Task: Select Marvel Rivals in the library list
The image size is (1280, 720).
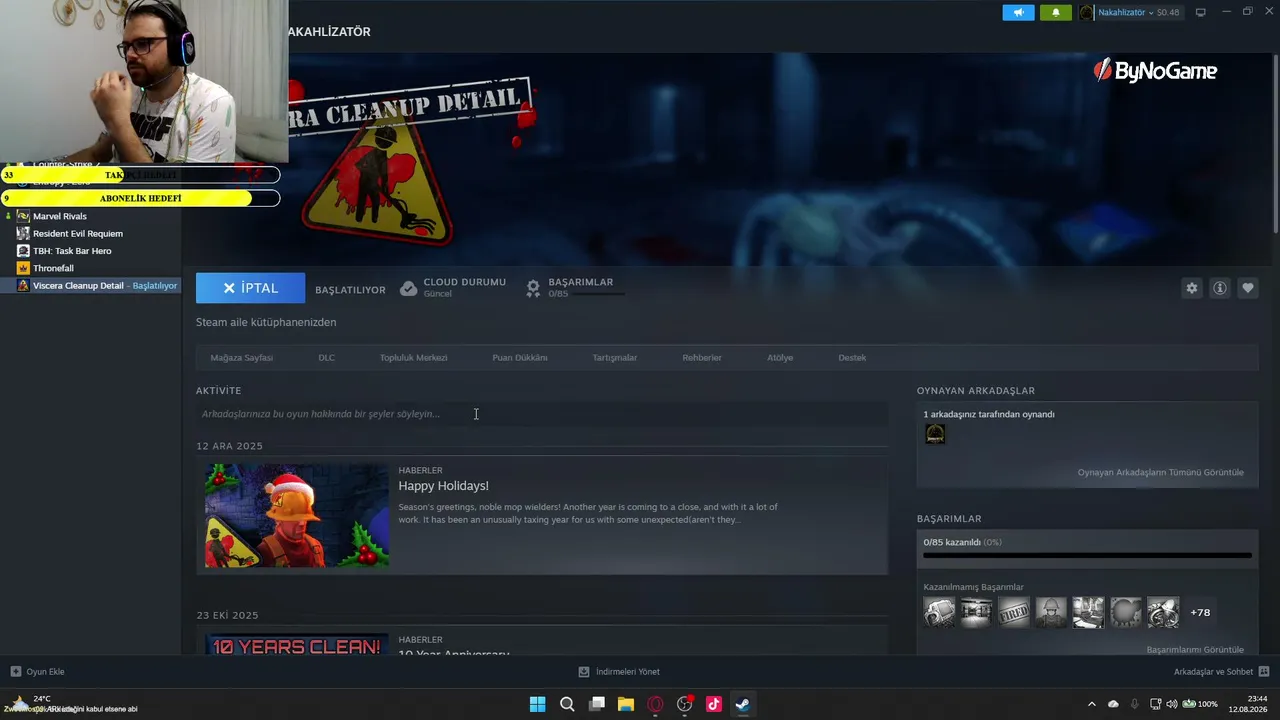Action: pyautogui.click(x=60, y=216)
